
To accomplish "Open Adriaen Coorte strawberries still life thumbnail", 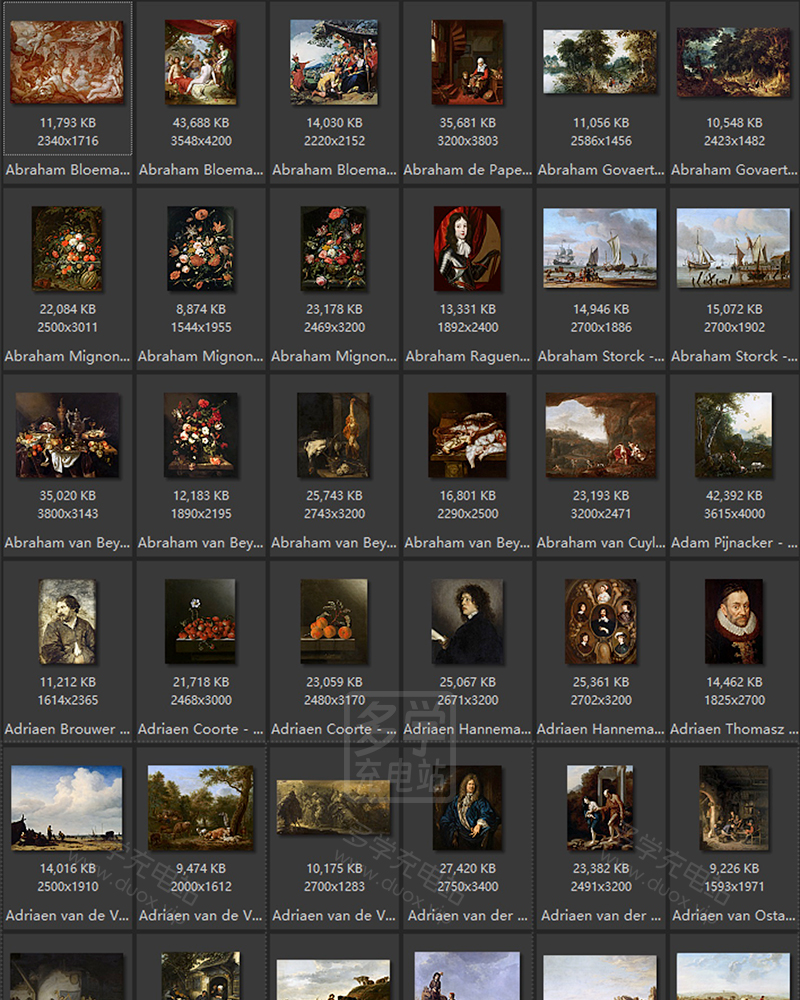I will 201,621.
